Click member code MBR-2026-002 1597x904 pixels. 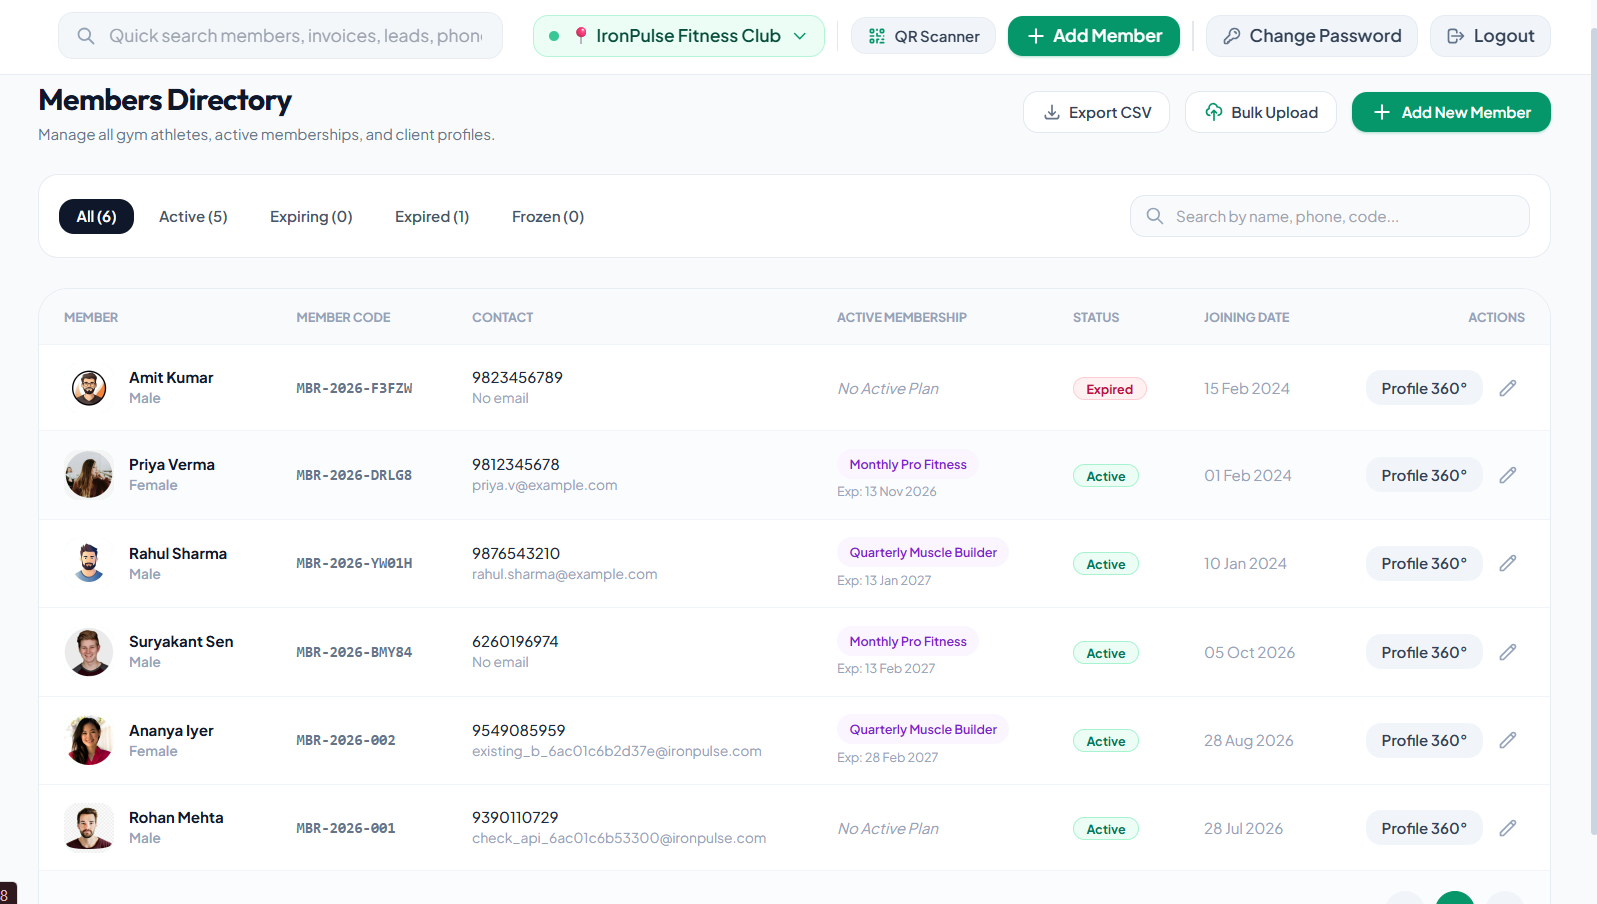click(x=346, y=740)
